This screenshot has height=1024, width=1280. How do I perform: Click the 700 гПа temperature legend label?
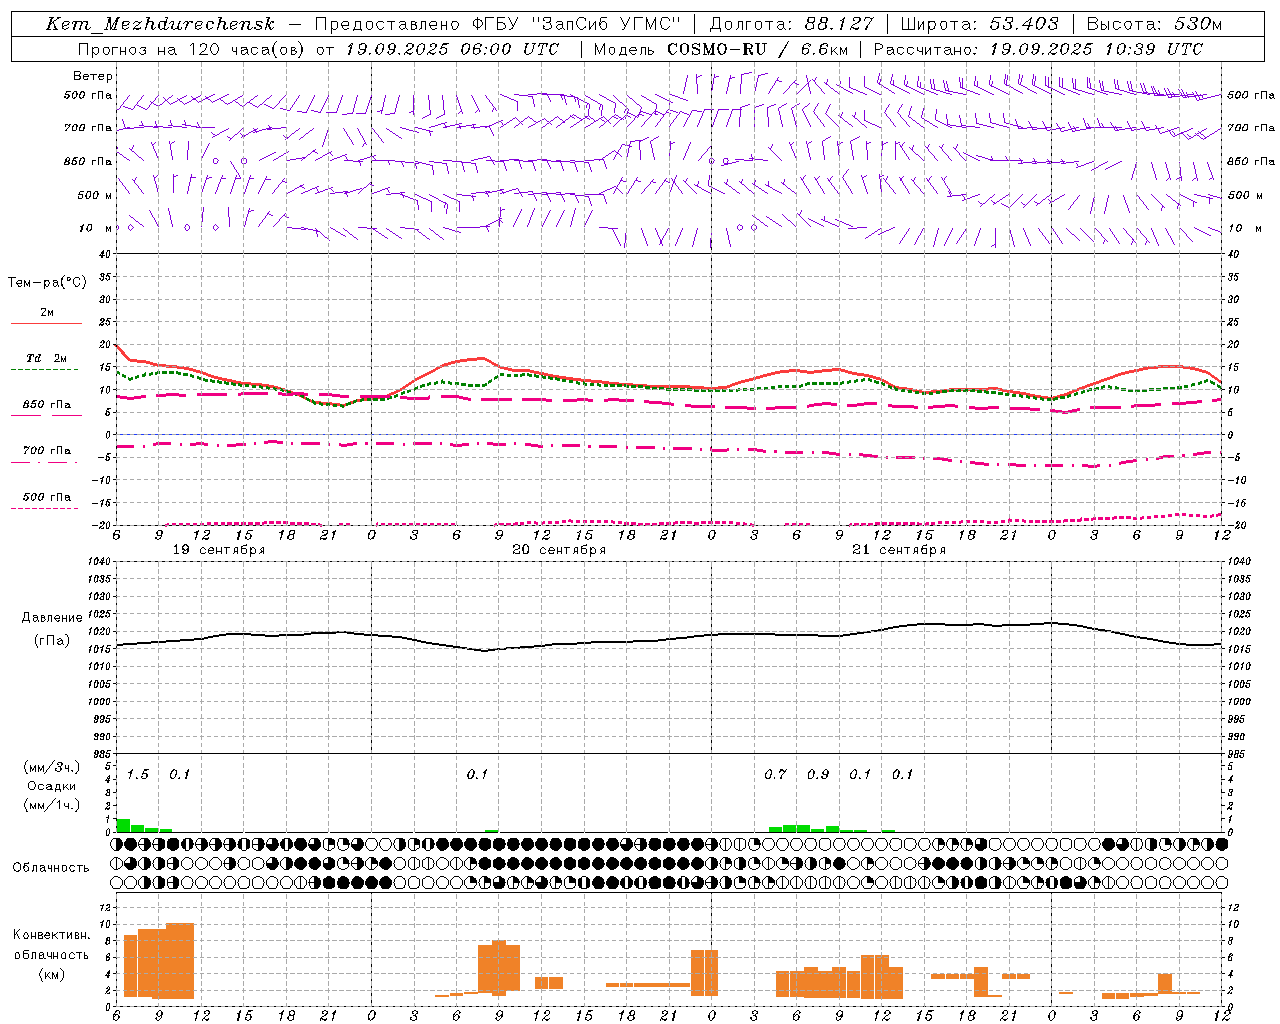click(x=47, y=450)
